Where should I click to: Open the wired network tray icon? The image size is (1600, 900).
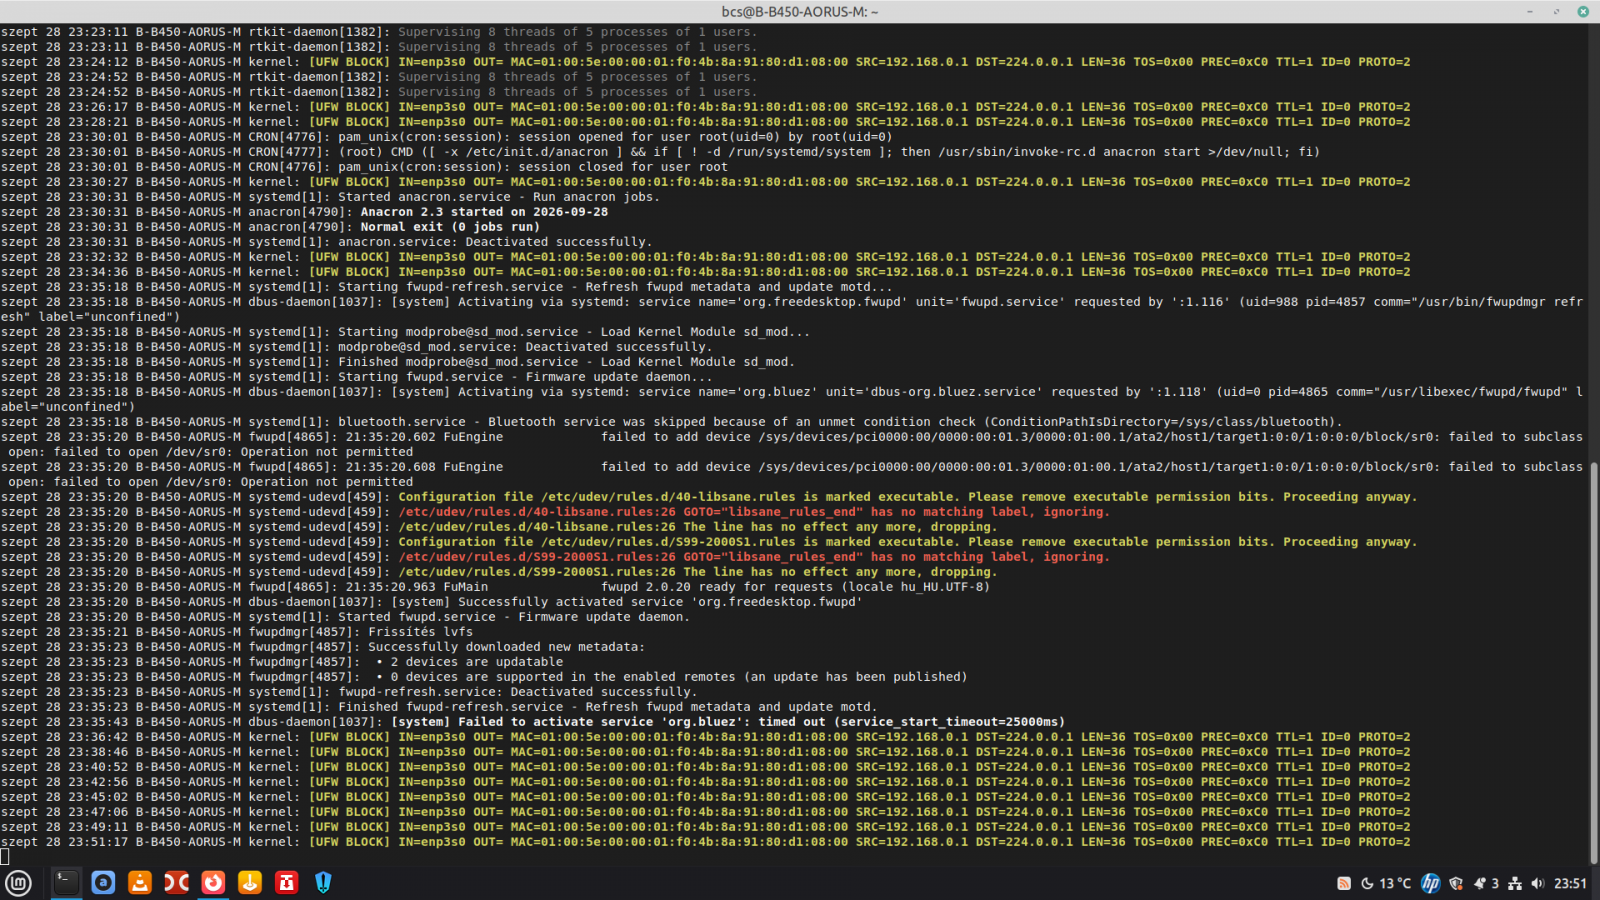pos(1515,883)
